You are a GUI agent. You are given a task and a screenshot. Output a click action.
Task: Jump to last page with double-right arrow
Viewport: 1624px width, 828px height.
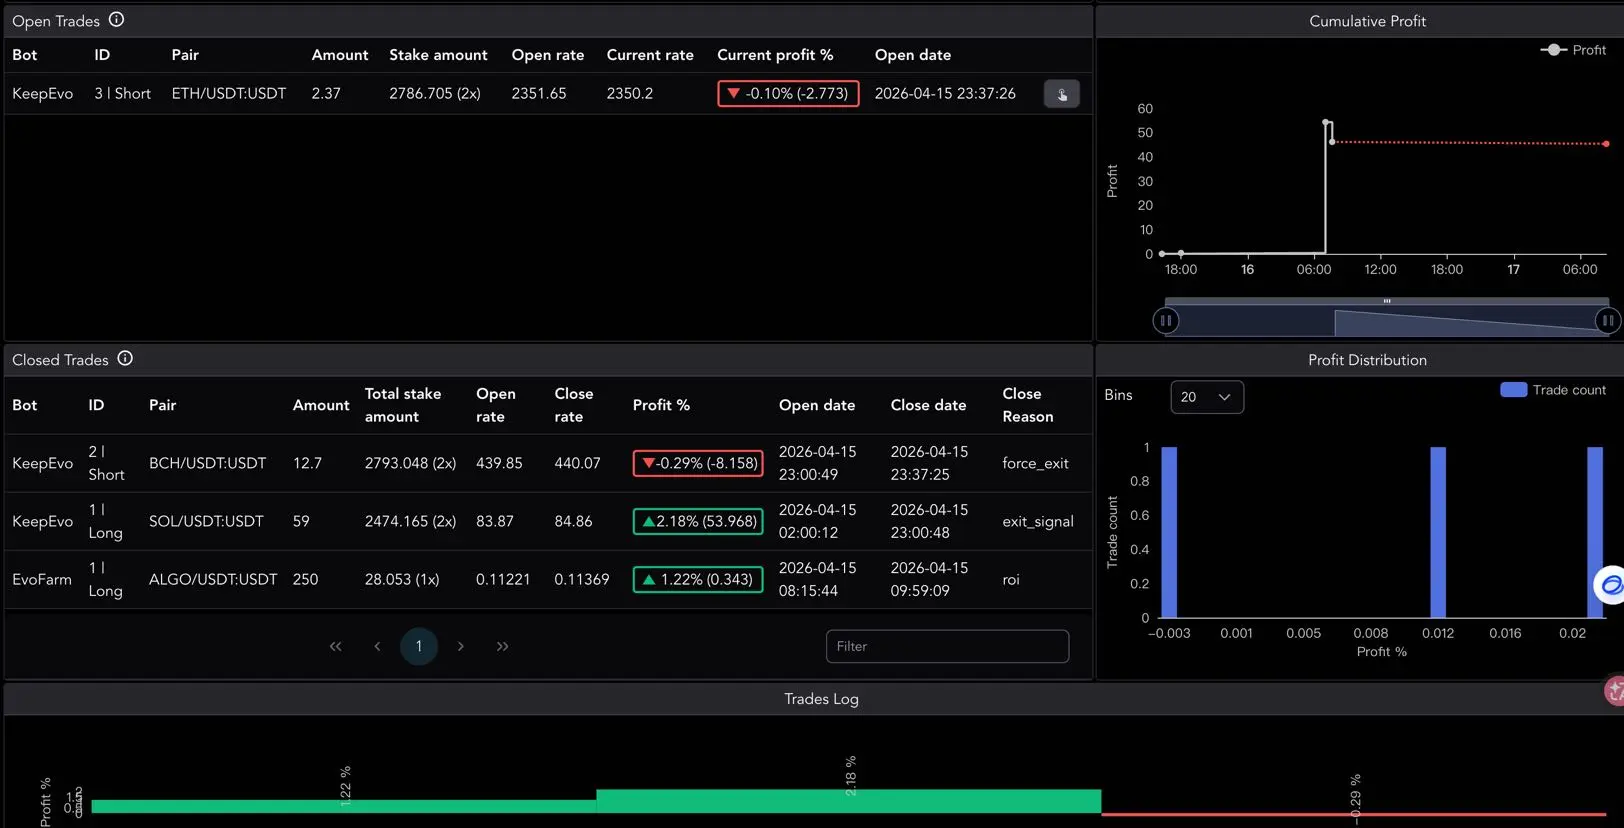(502, 647)
